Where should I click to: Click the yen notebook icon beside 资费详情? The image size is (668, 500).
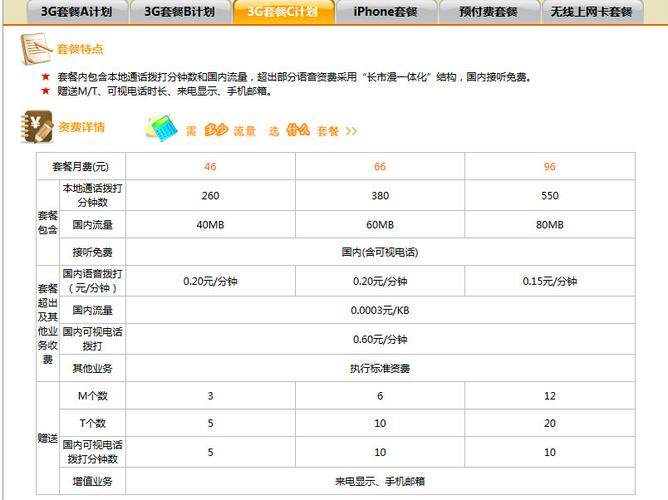[x=37, y=126]
